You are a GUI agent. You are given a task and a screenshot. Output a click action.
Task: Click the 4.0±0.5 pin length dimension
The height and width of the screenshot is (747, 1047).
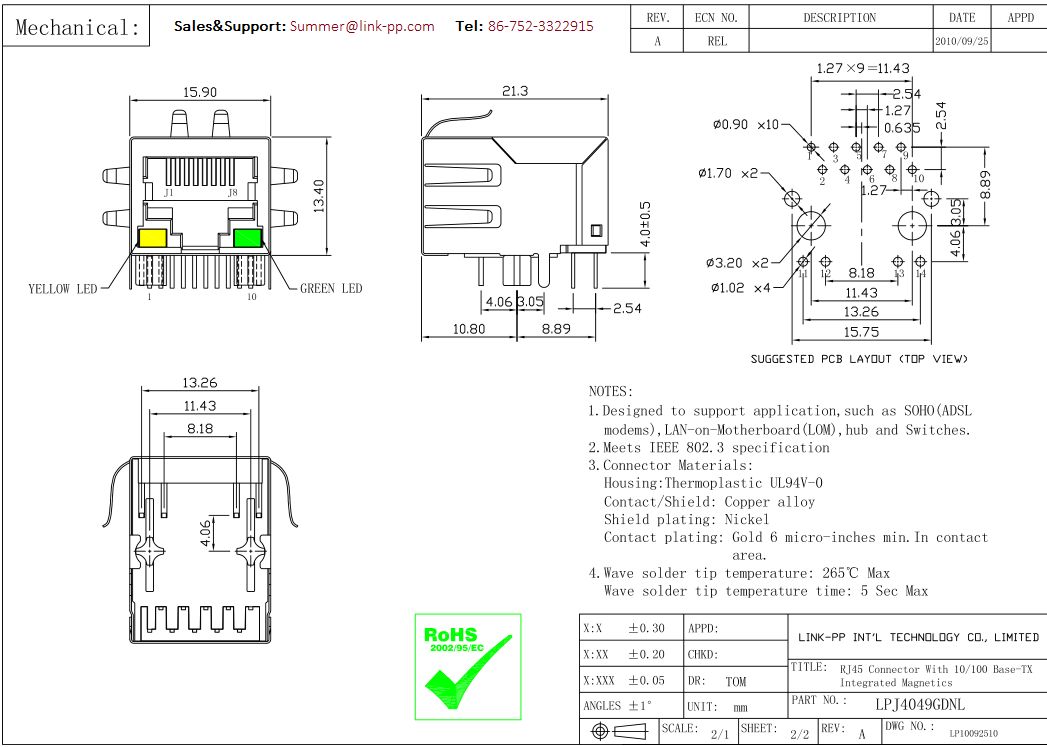coord(645,224)
